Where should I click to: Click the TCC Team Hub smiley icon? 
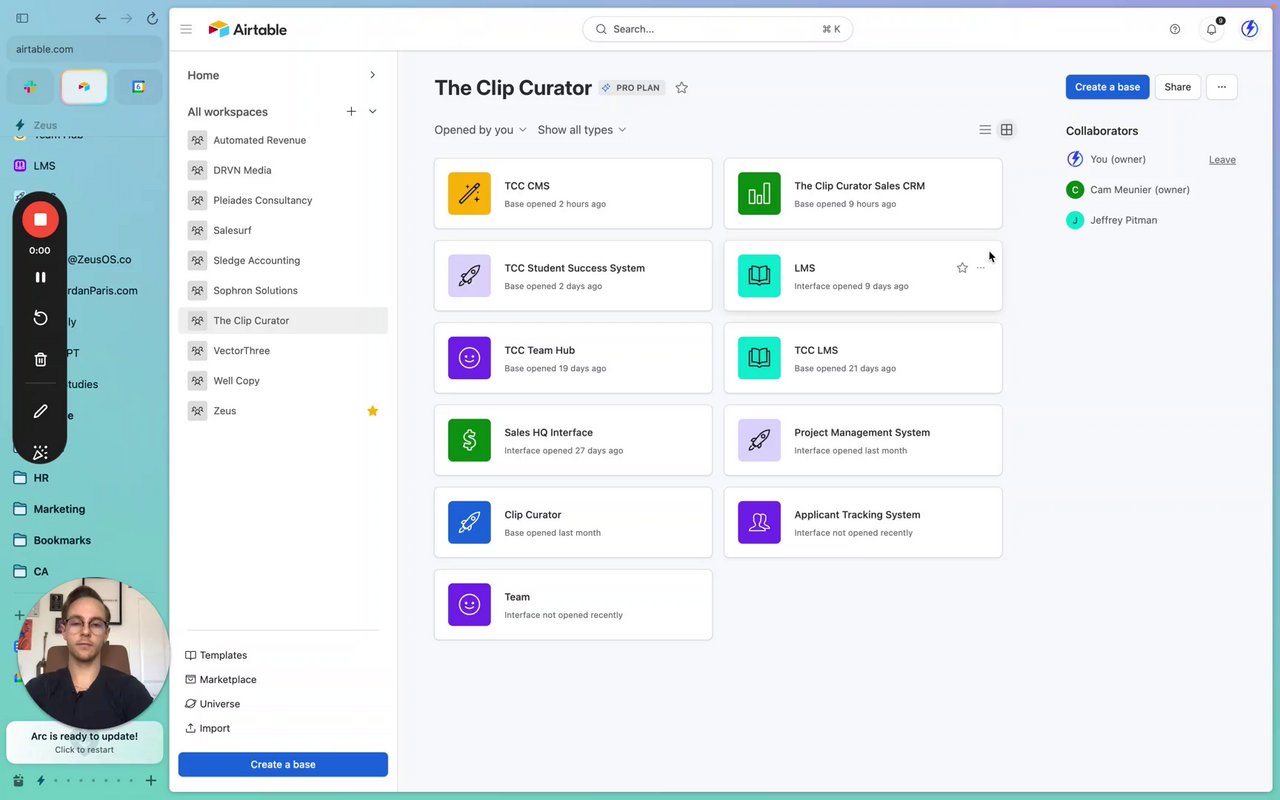click(x=469, y=358)
